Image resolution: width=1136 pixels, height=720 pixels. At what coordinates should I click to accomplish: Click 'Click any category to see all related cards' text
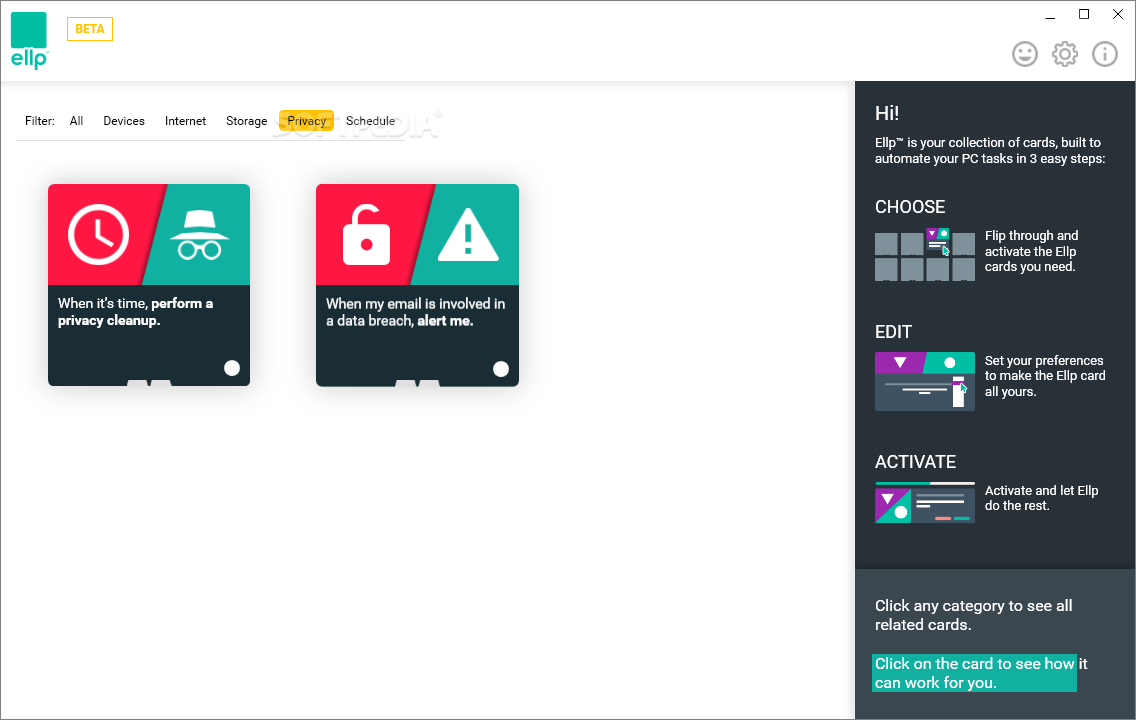pyautogui.click(x=974, y=615)
